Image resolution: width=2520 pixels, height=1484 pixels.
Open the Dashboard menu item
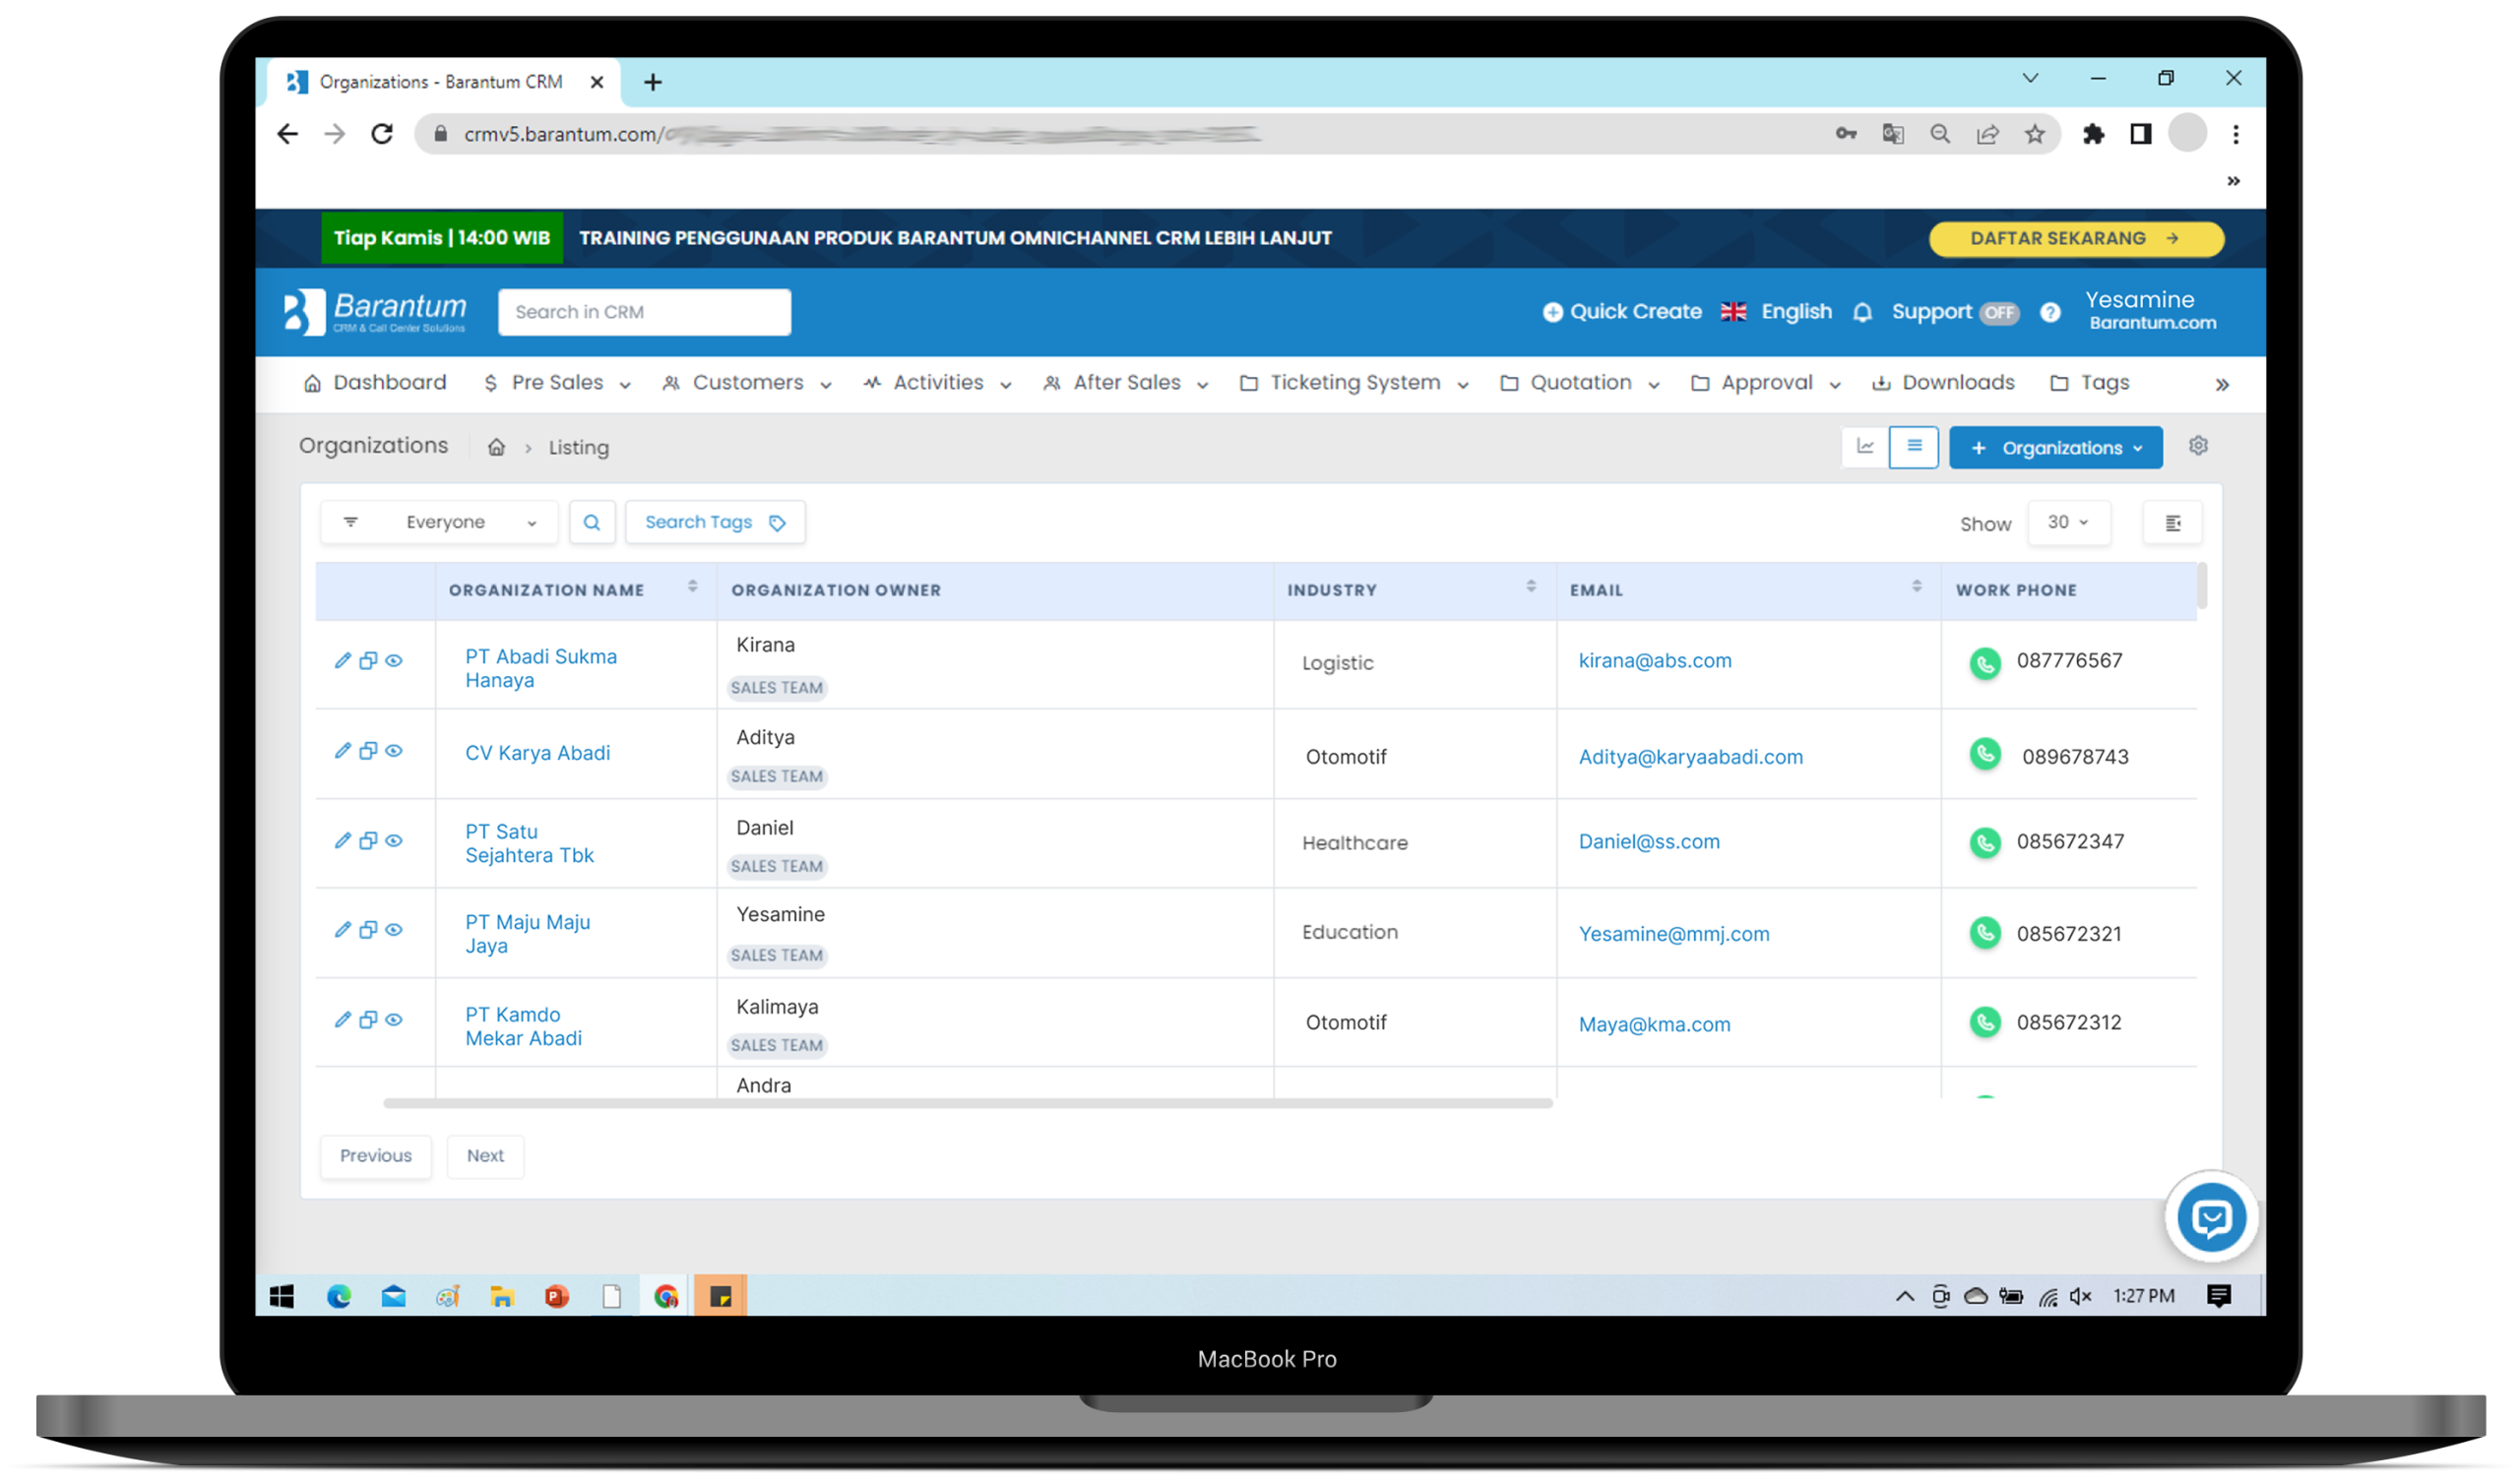click(380, 382)
